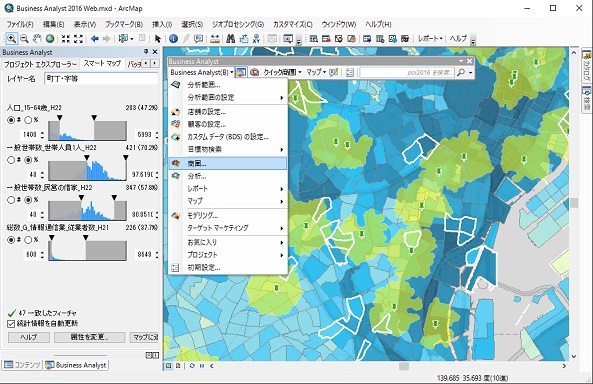Click the レイヤー名 input field
The height and width of the screenshot is (384, 593).
(101, 79)
